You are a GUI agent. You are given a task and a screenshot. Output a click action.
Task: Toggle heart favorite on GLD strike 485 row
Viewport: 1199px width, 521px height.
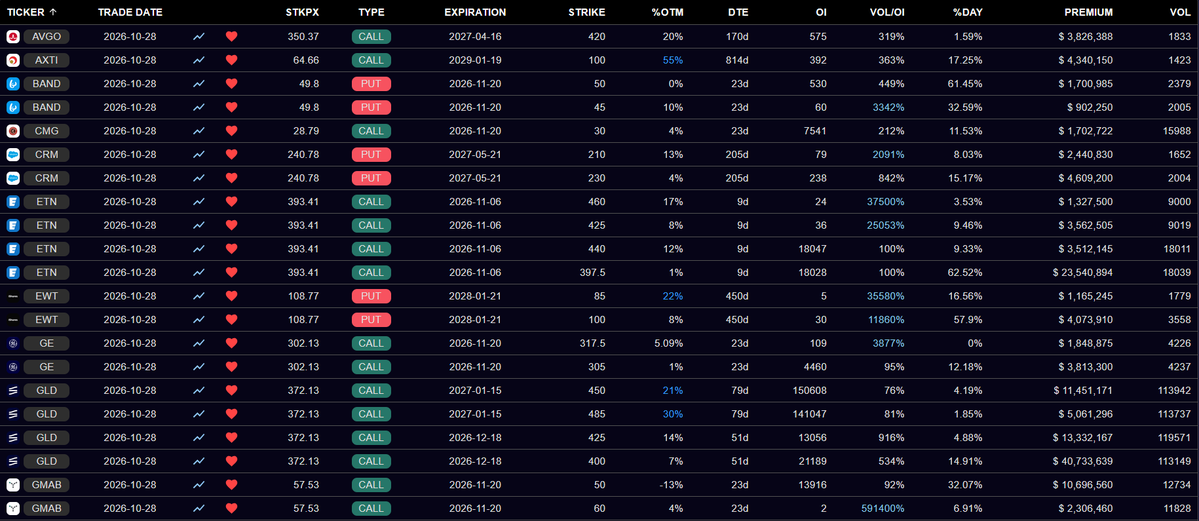232,414
